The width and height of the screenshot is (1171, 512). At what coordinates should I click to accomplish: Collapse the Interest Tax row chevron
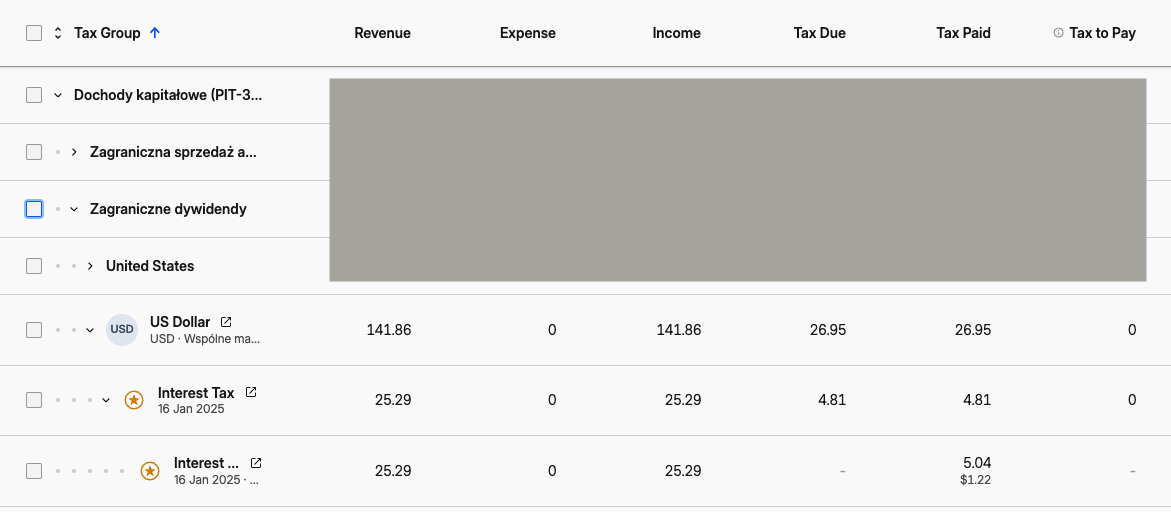[x=106, y=400]
